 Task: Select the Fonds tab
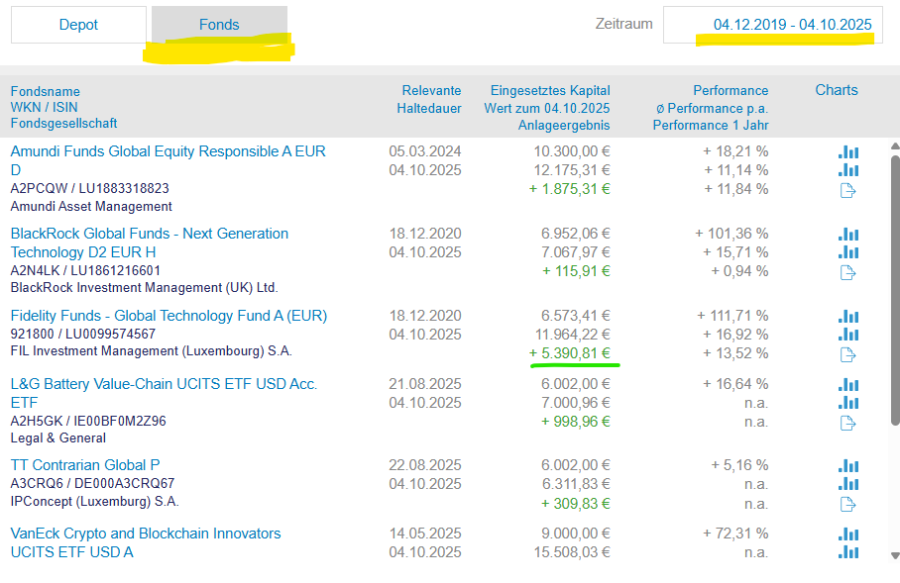[219, 25]
